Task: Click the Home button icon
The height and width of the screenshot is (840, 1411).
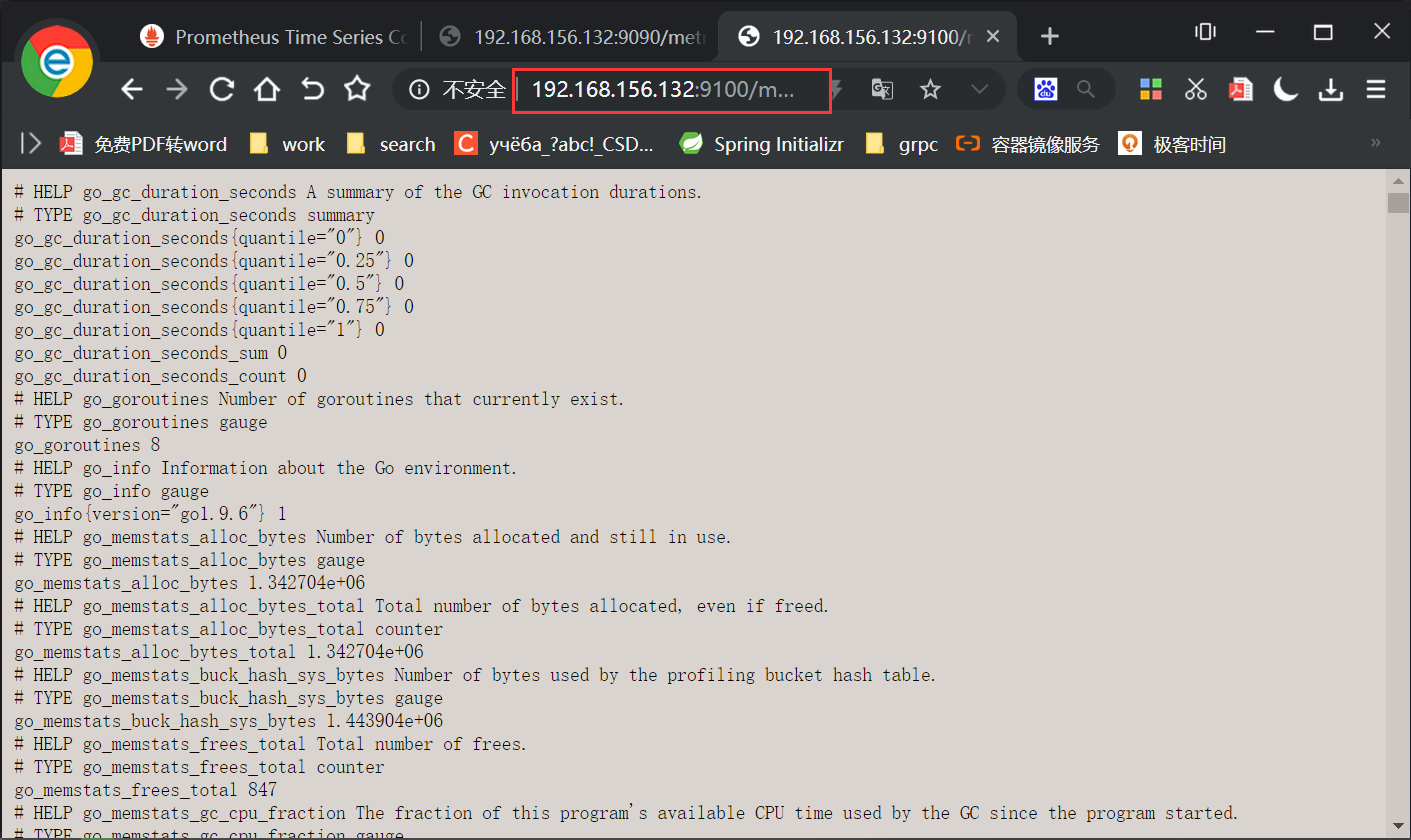Action: click(266, 89)
